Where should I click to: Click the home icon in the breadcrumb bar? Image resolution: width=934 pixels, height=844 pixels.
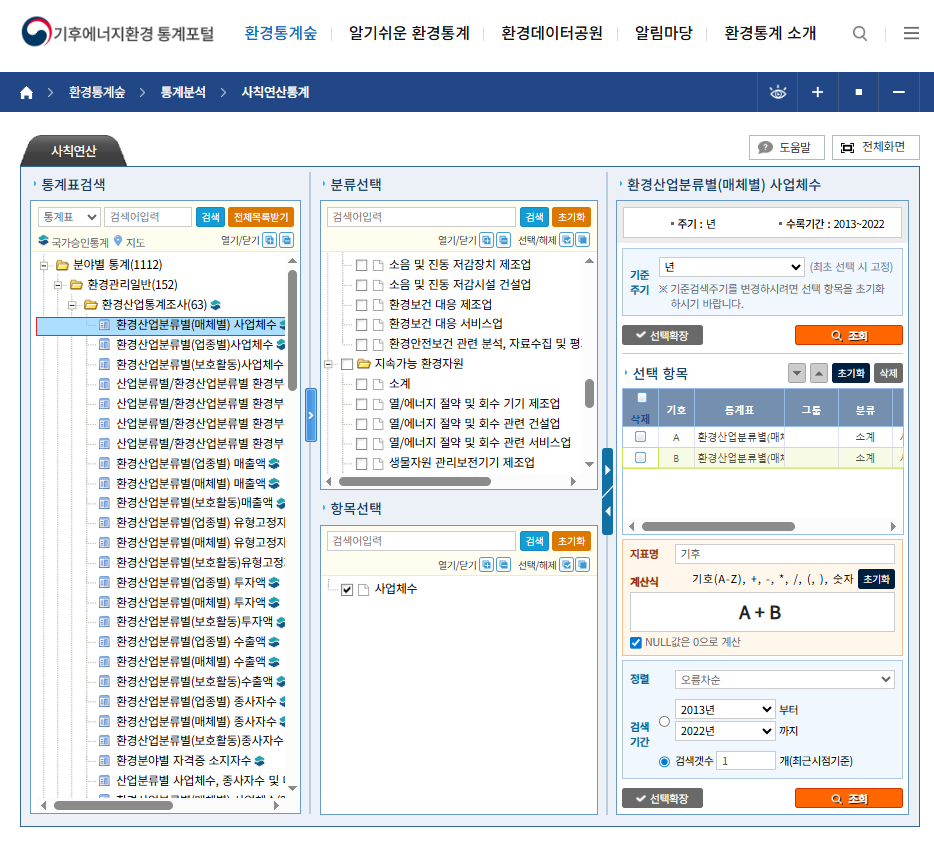pos(26,93)
